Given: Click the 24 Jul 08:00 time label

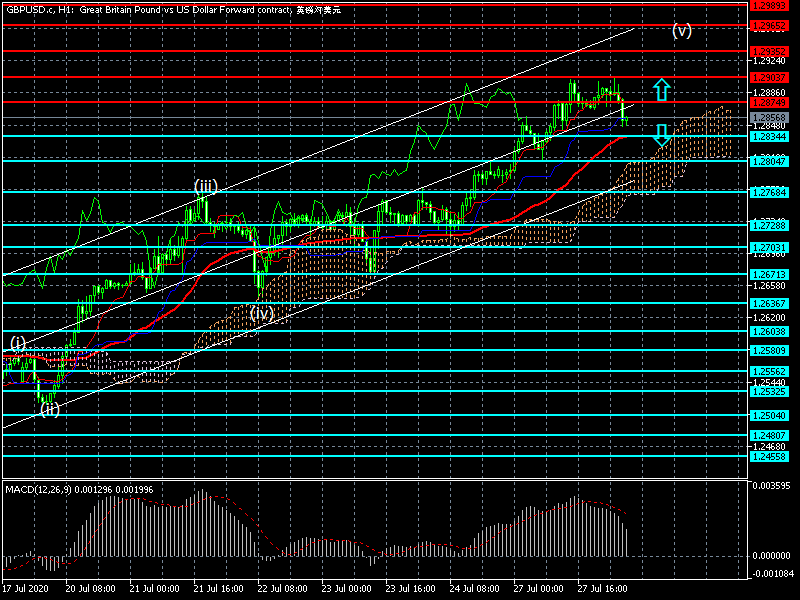Looking at the screenshot, I should [475, 589].
